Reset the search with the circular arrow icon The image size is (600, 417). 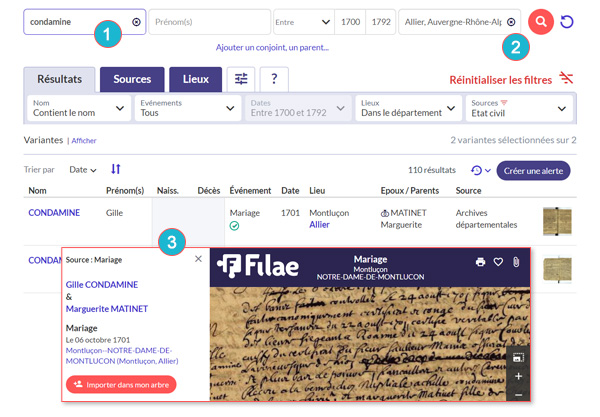(568, 22)
